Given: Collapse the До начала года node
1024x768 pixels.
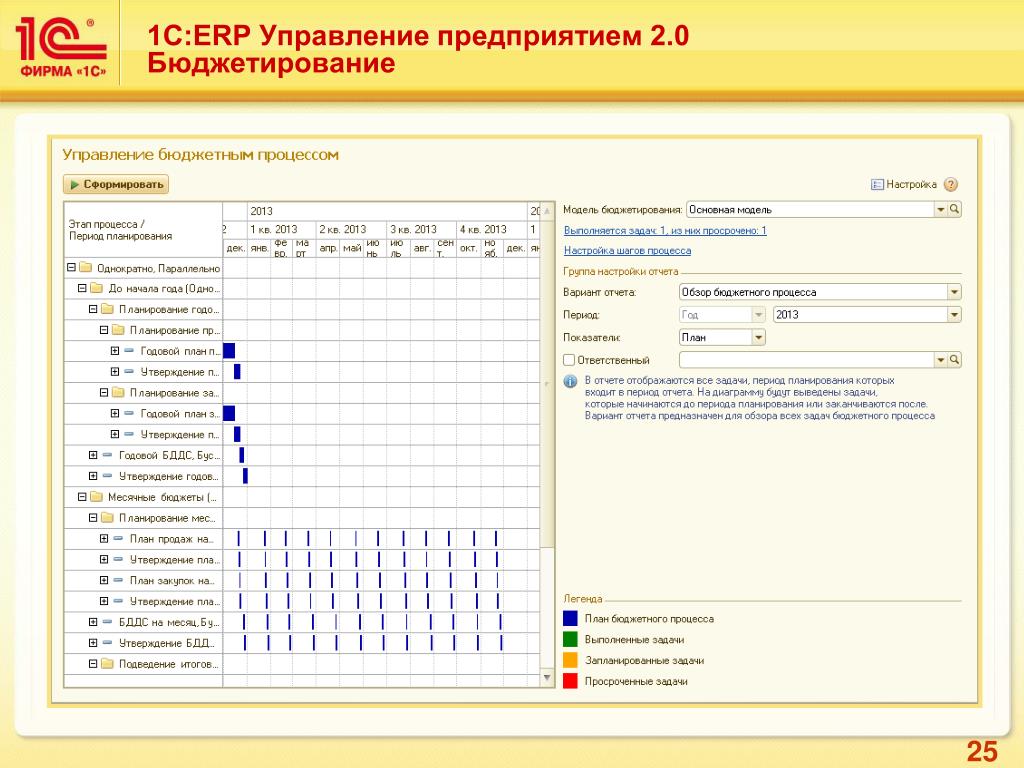Looking at the screenshot, I should pos(82,288).
